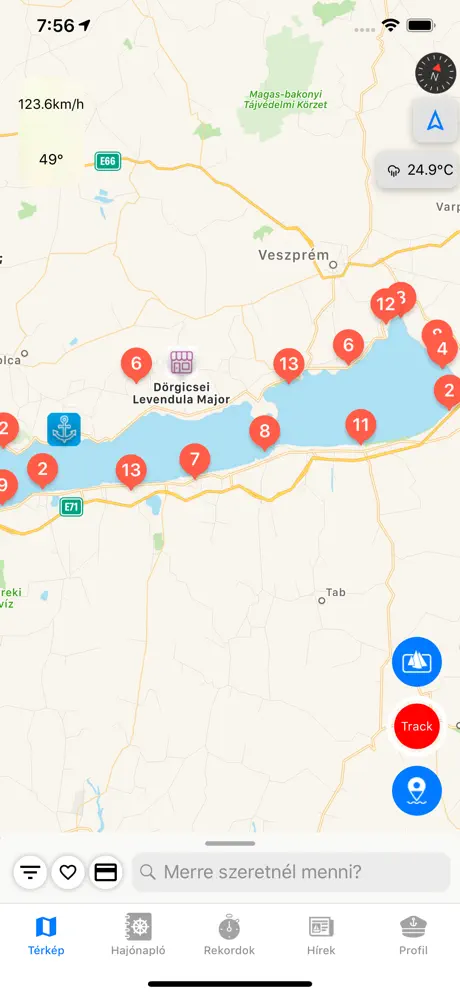Select cluster marker 8 near peninsula

tap(264, 432)
